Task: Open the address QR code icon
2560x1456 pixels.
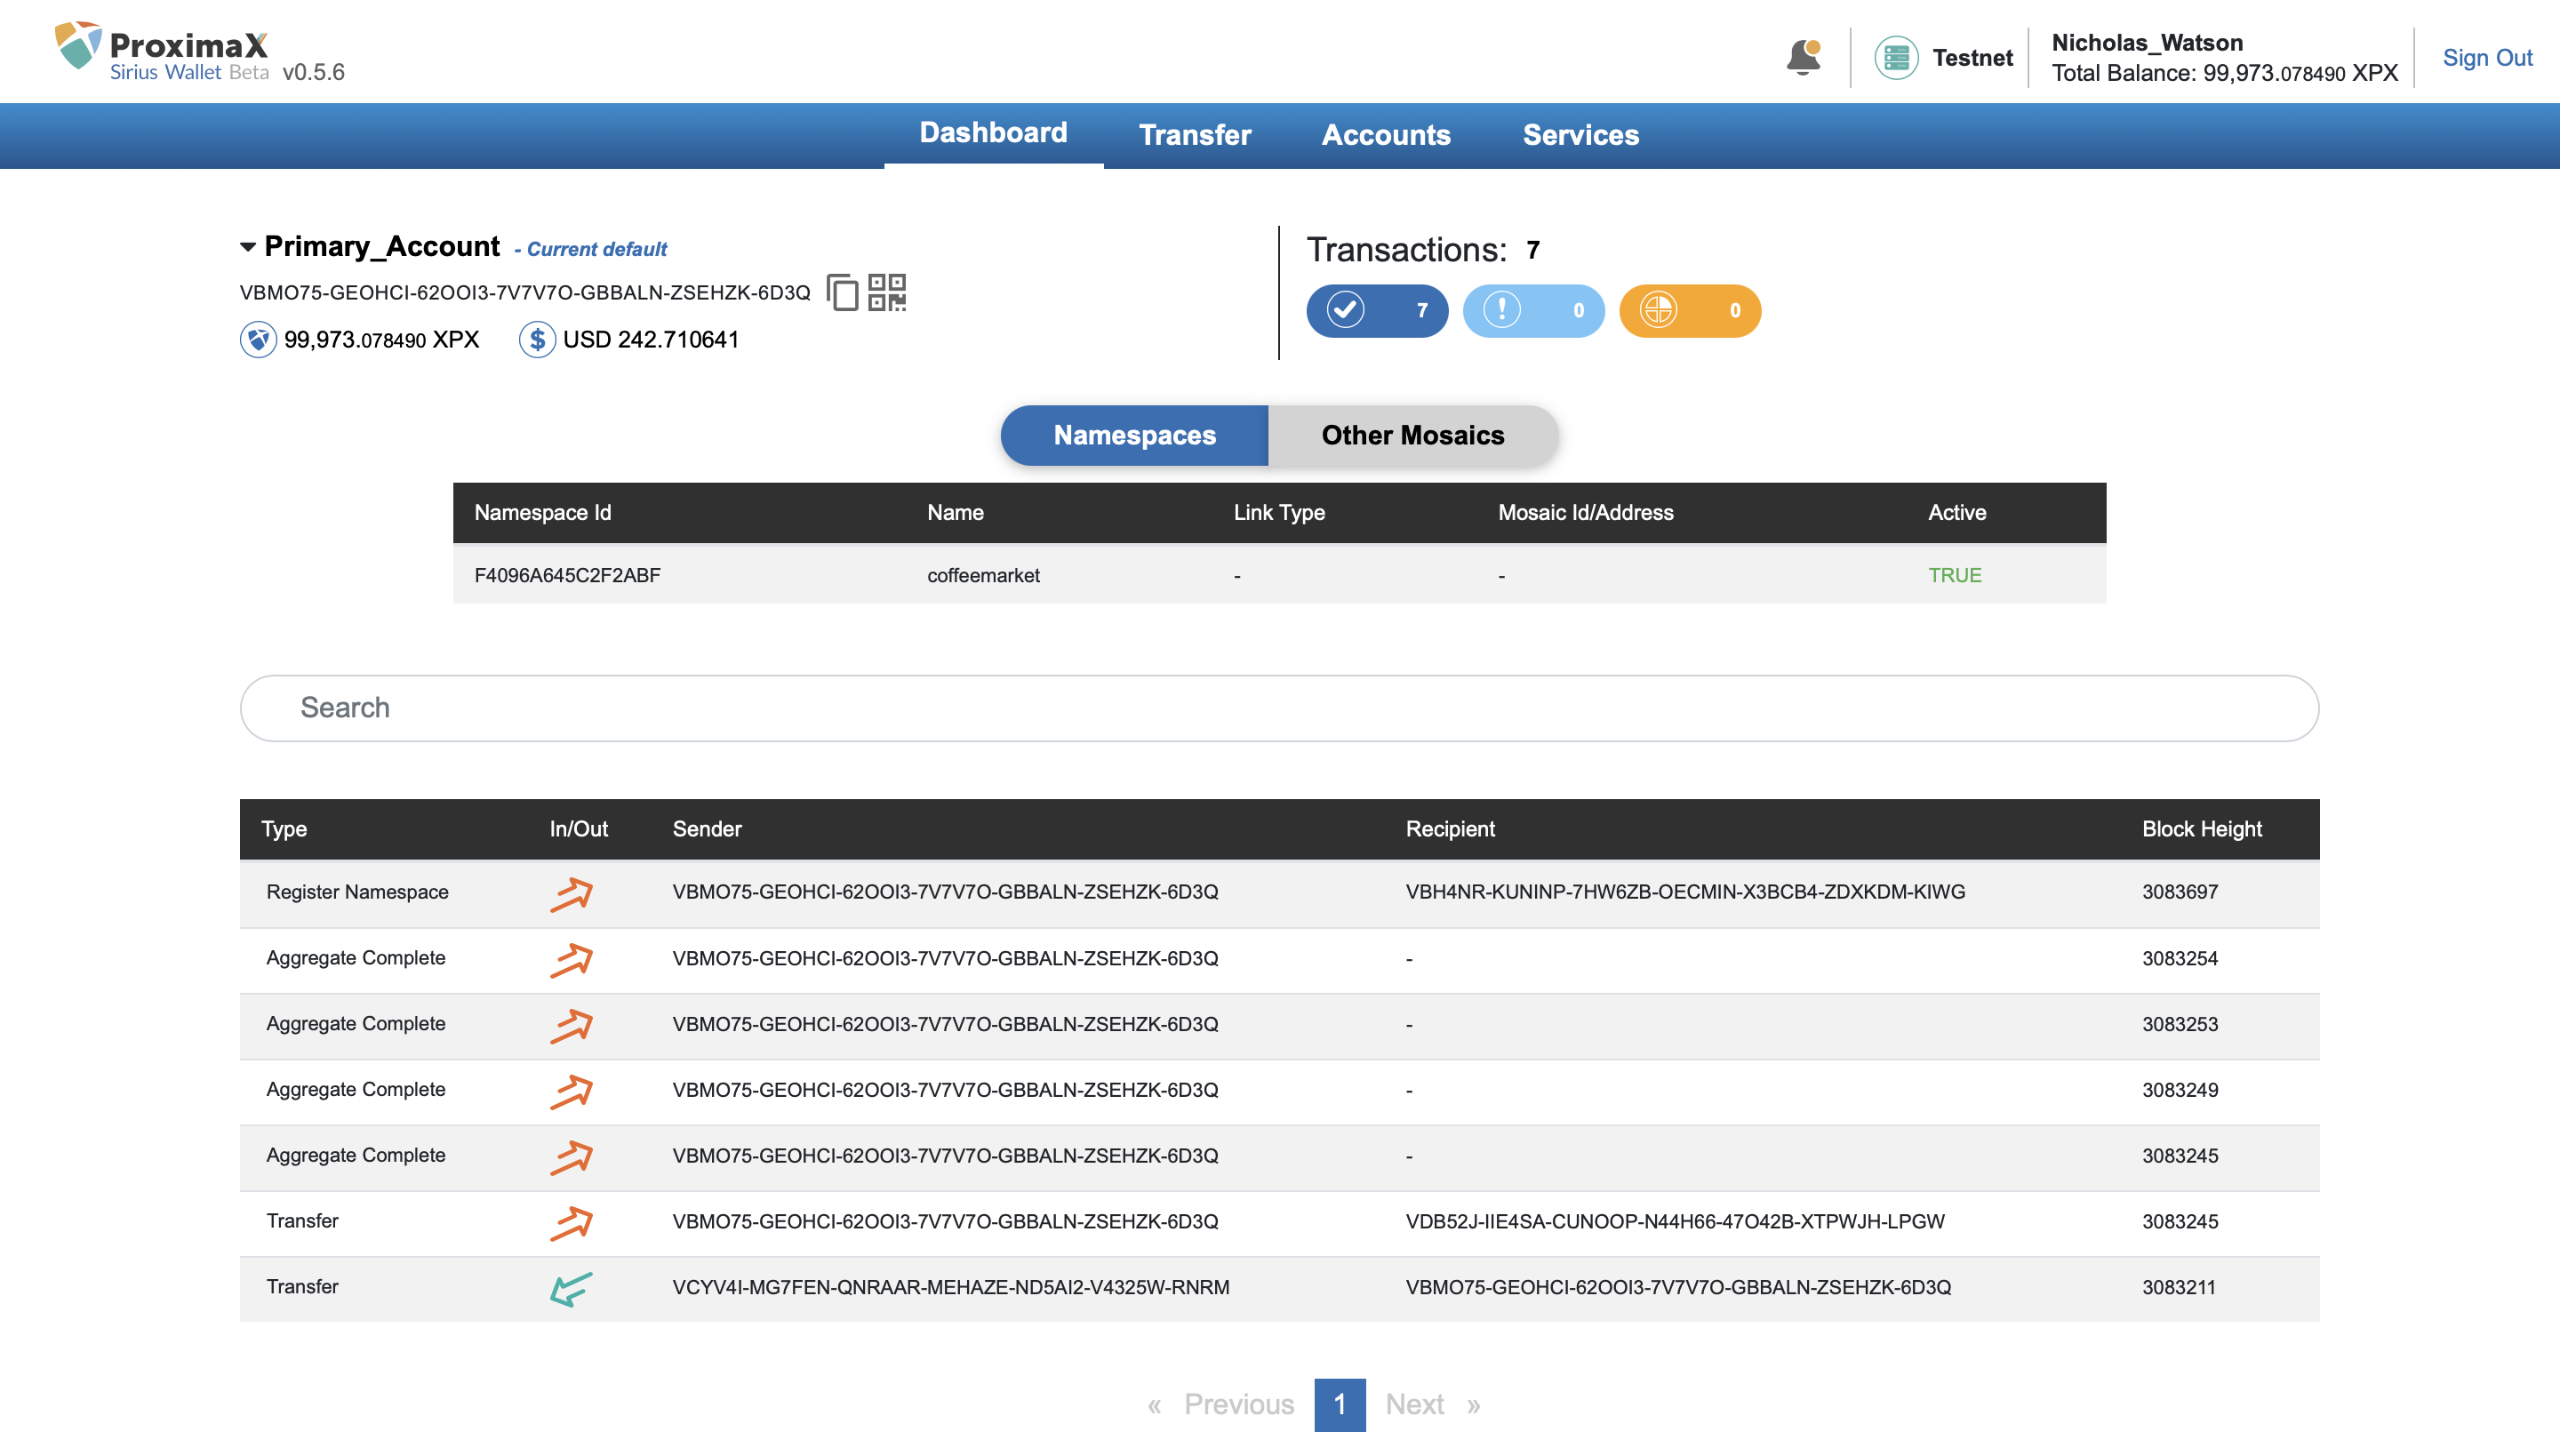Action: tap(886, 292)
